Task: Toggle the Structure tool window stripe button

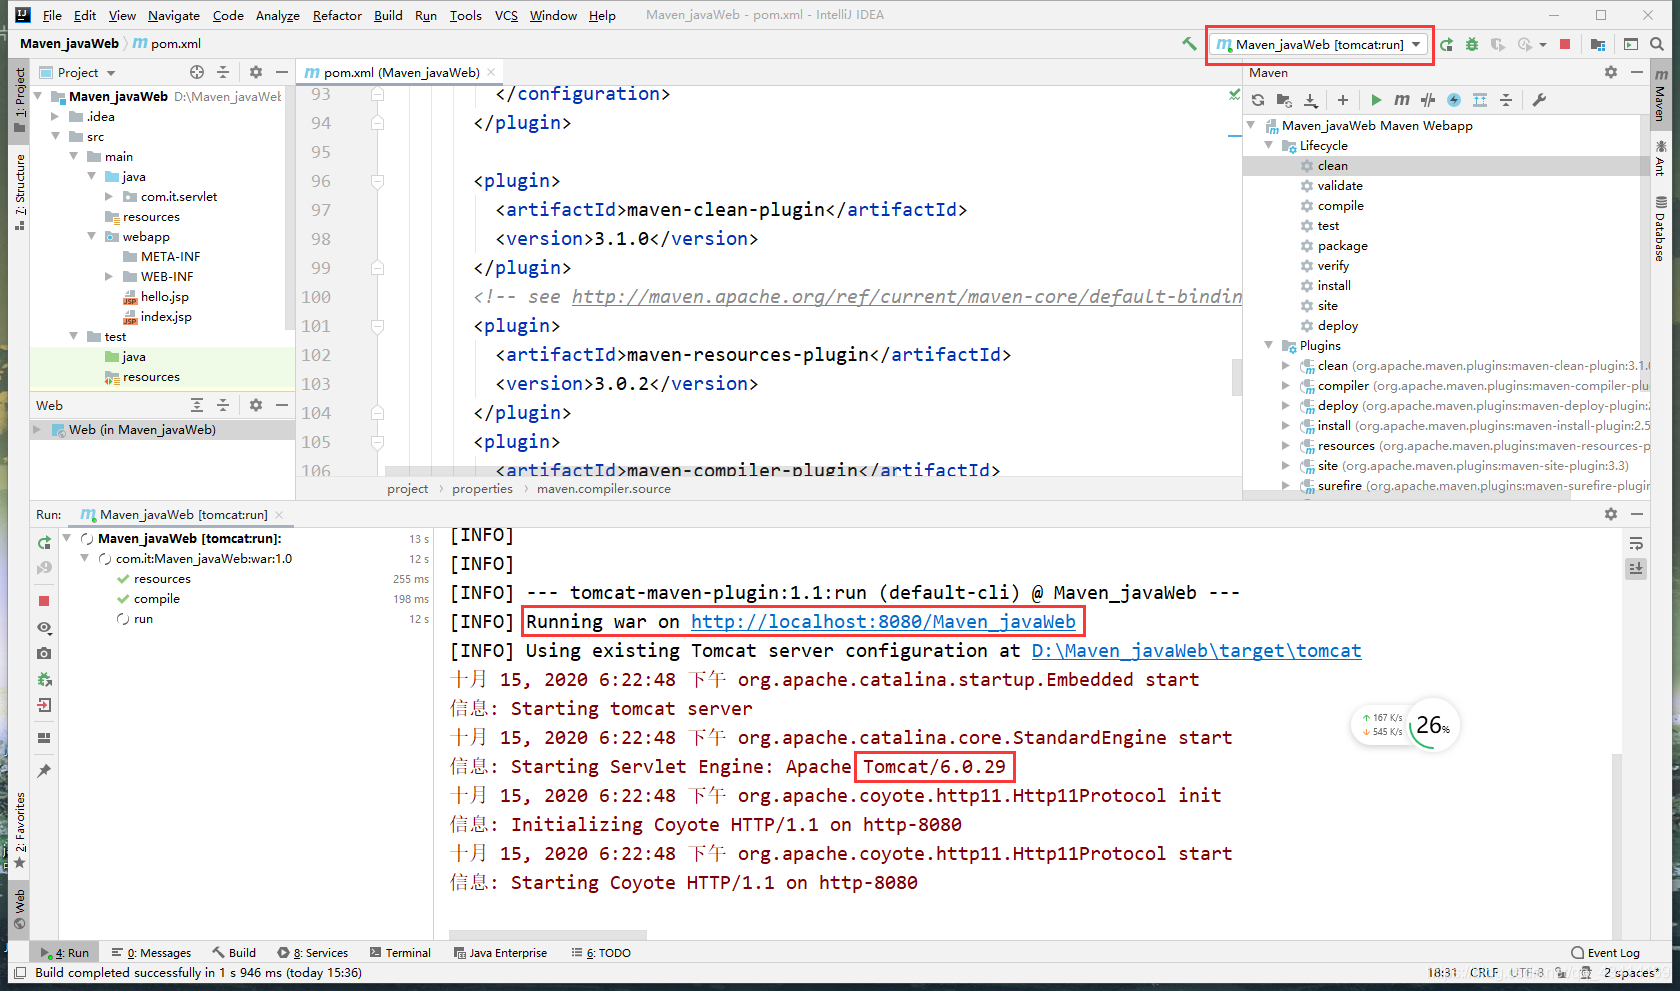Action: click(19, 190)
